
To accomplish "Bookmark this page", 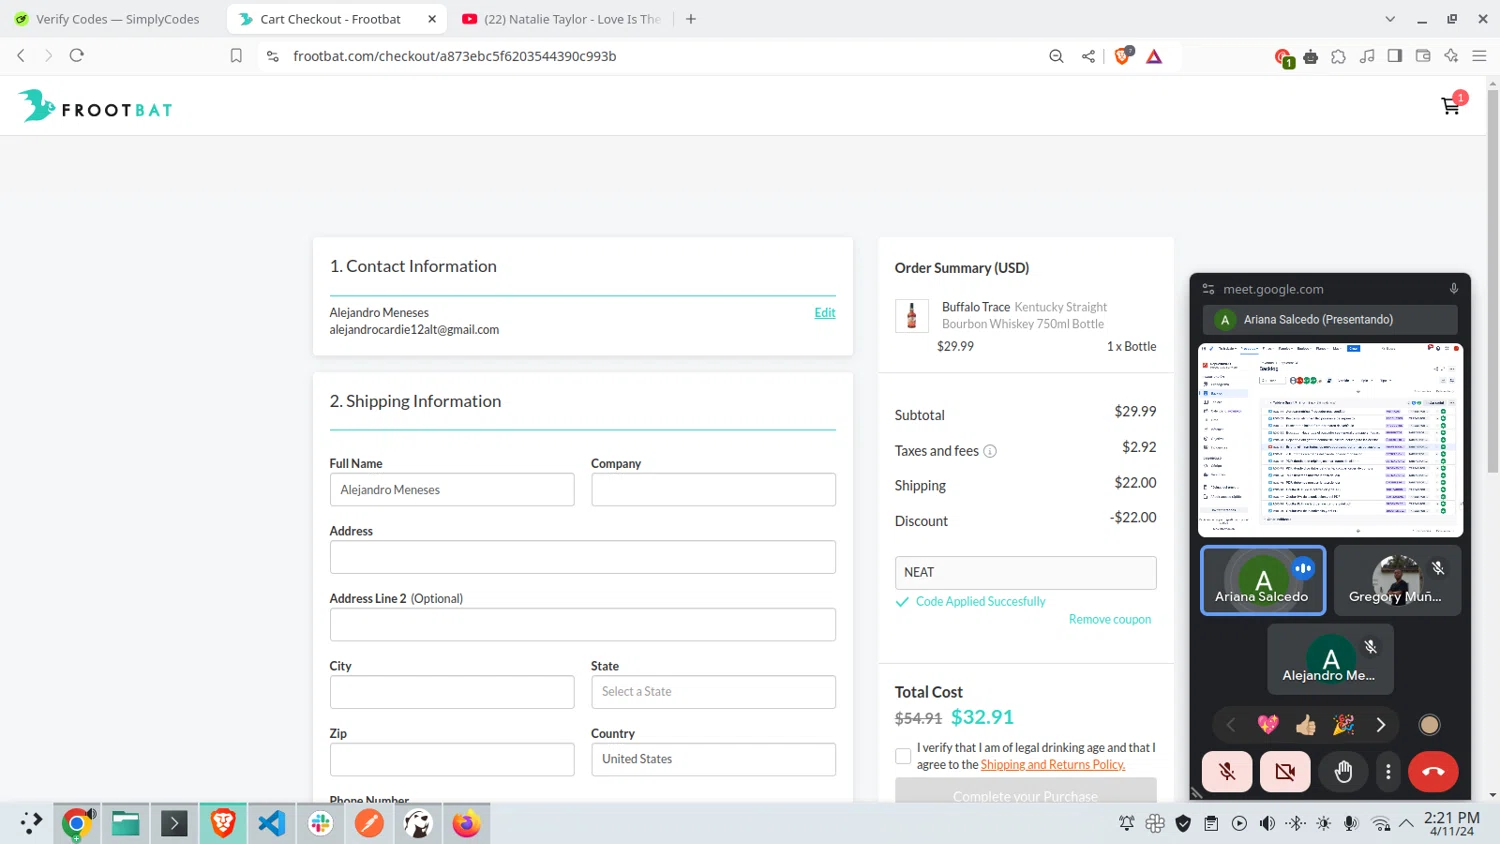I will [236, 56].
